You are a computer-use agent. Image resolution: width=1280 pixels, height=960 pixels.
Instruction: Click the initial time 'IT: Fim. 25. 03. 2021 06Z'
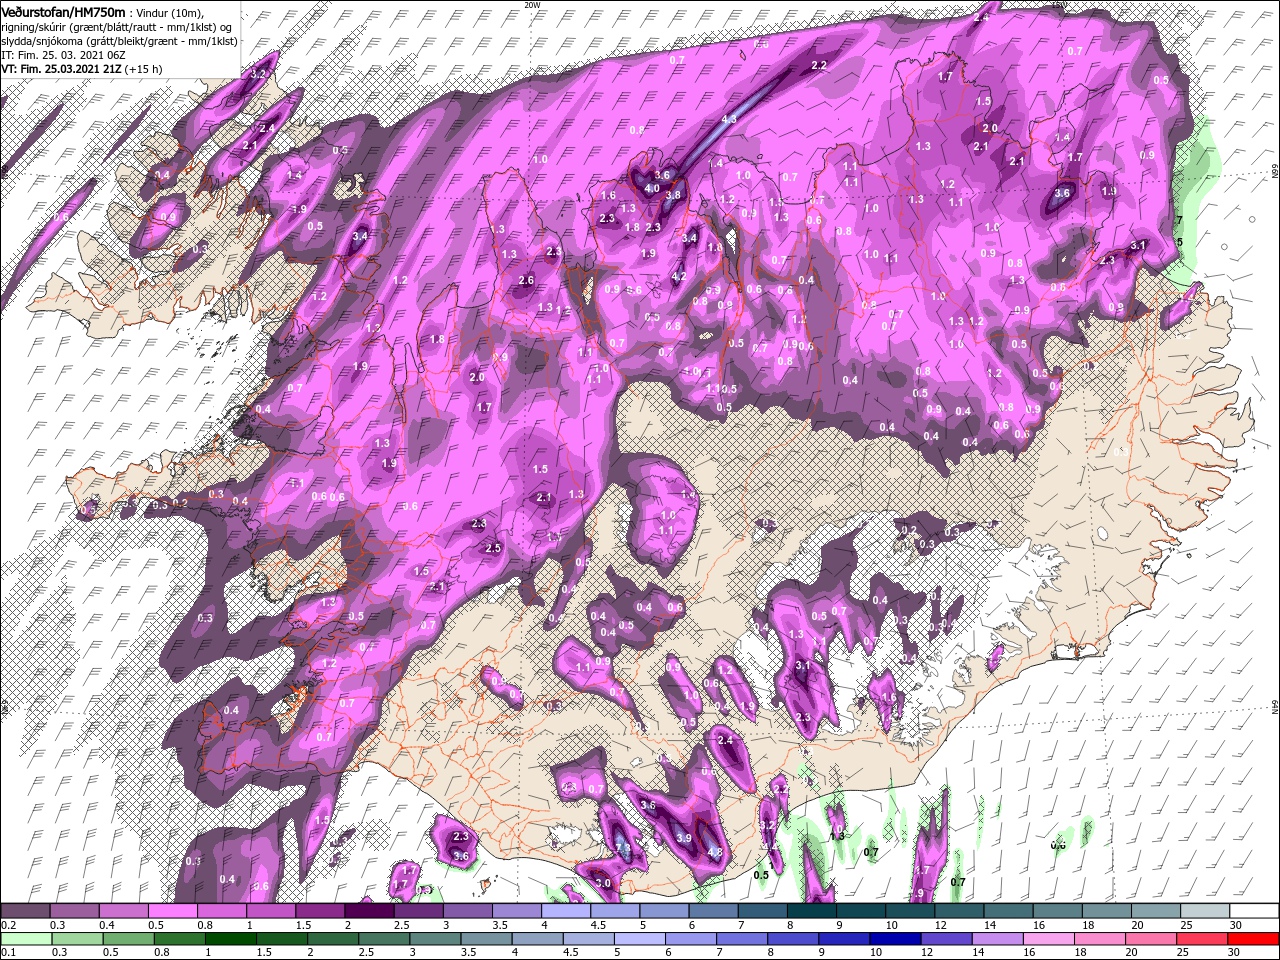(62, 54)
